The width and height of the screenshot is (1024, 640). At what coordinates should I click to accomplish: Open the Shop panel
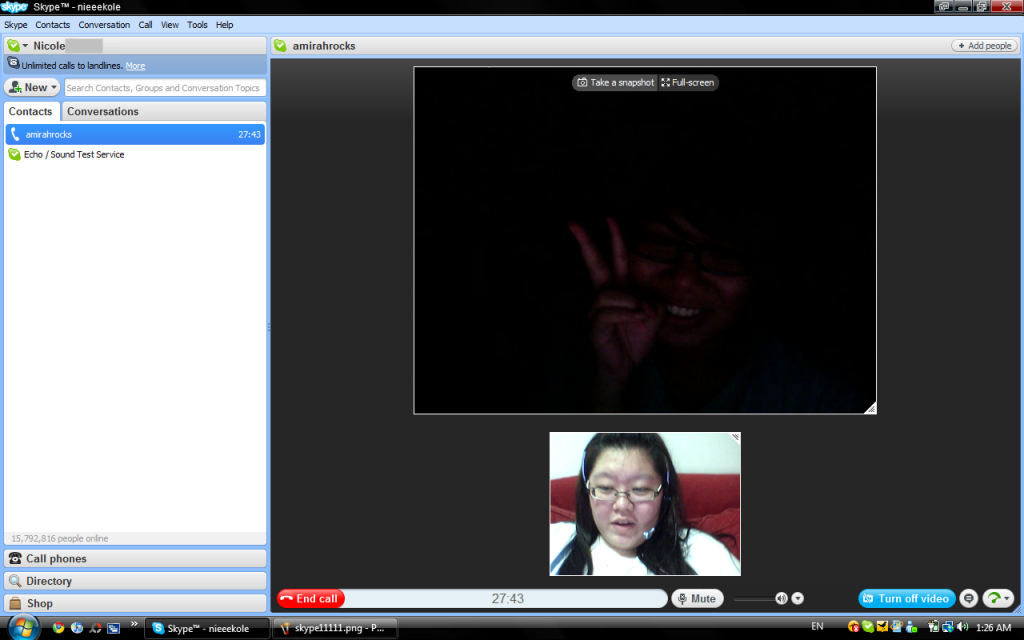[135, 603]
